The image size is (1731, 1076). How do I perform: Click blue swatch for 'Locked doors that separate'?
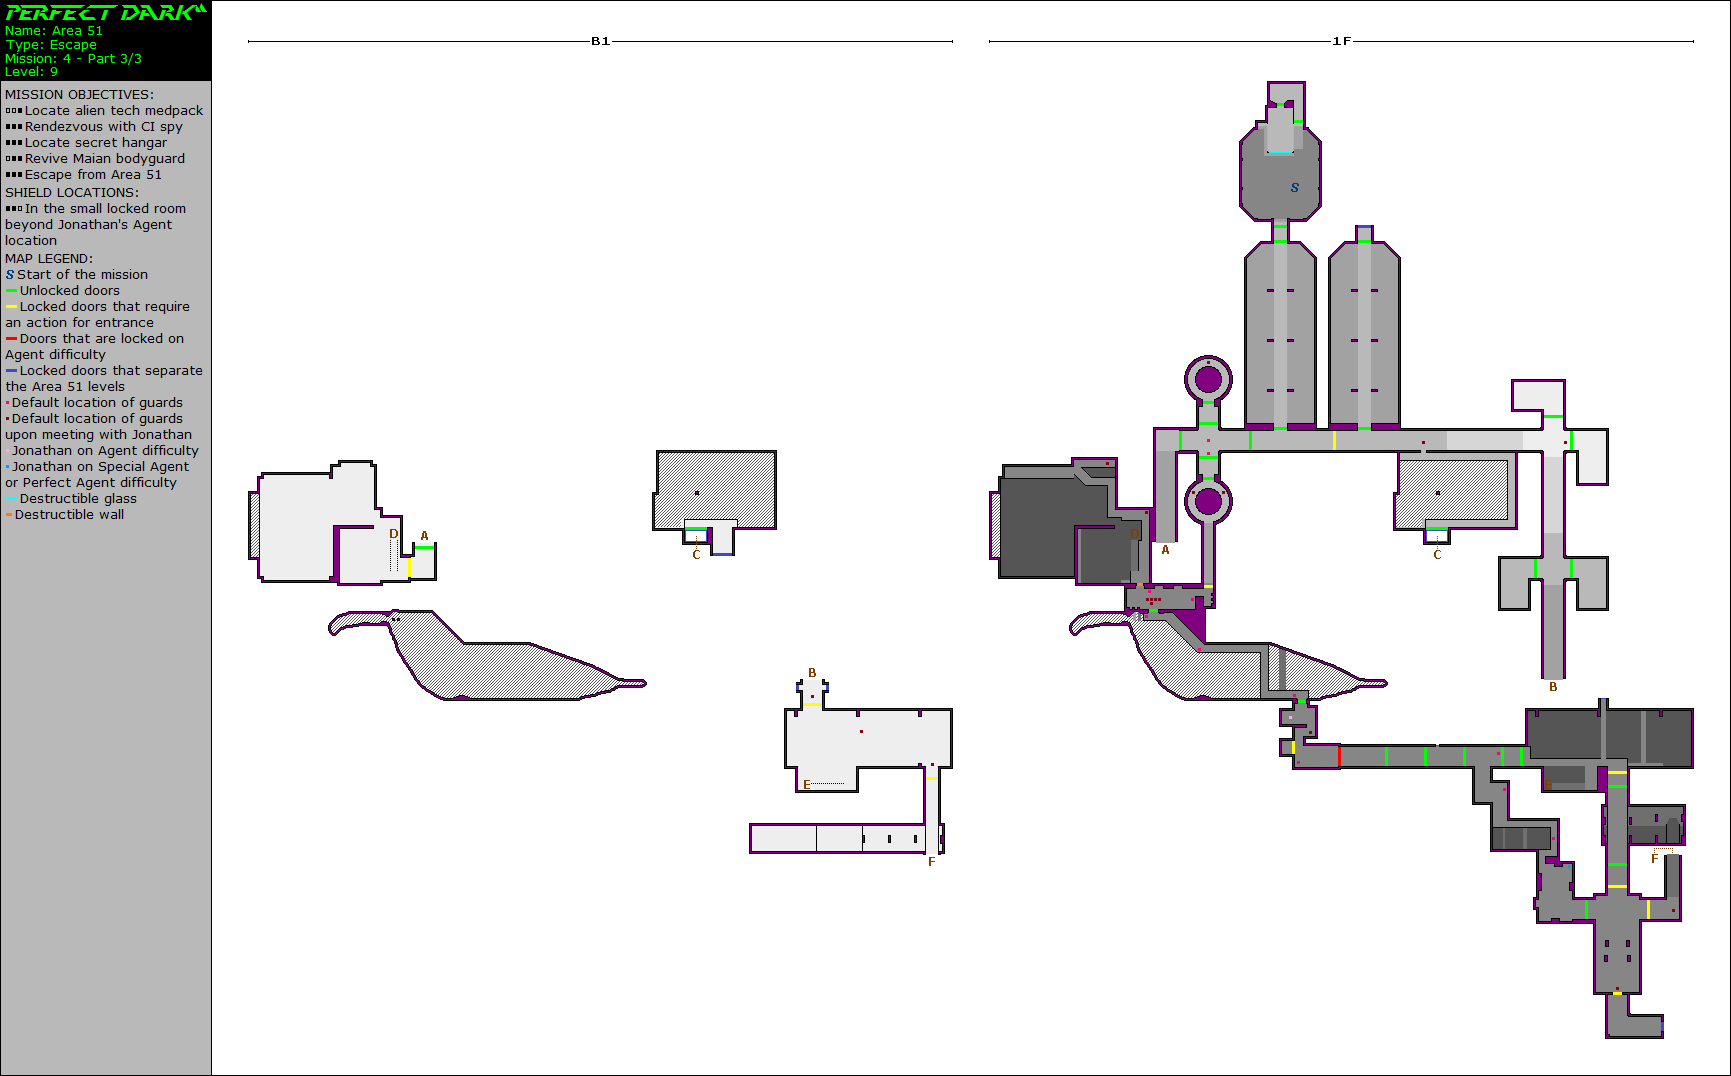pos(11,371)
